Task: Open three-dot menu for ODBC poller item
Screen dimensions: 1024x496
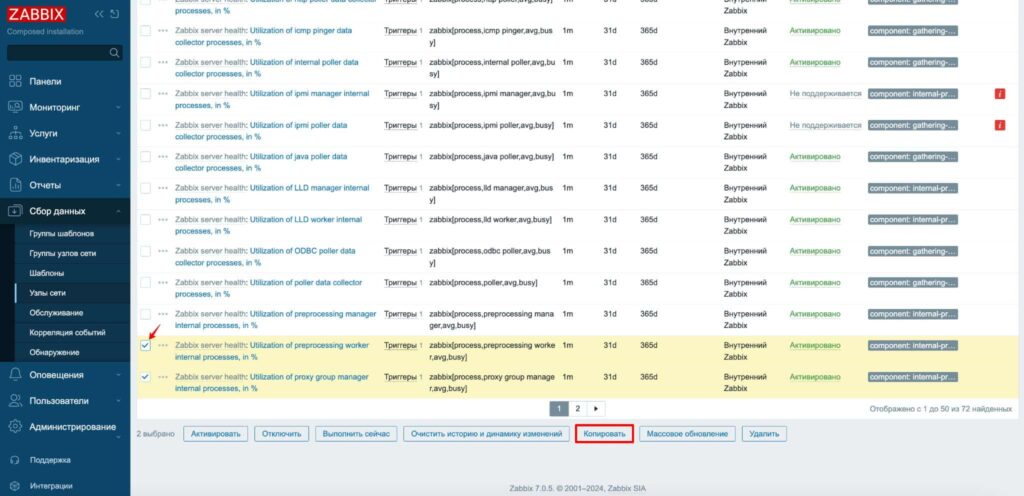Action: (163, 251)
